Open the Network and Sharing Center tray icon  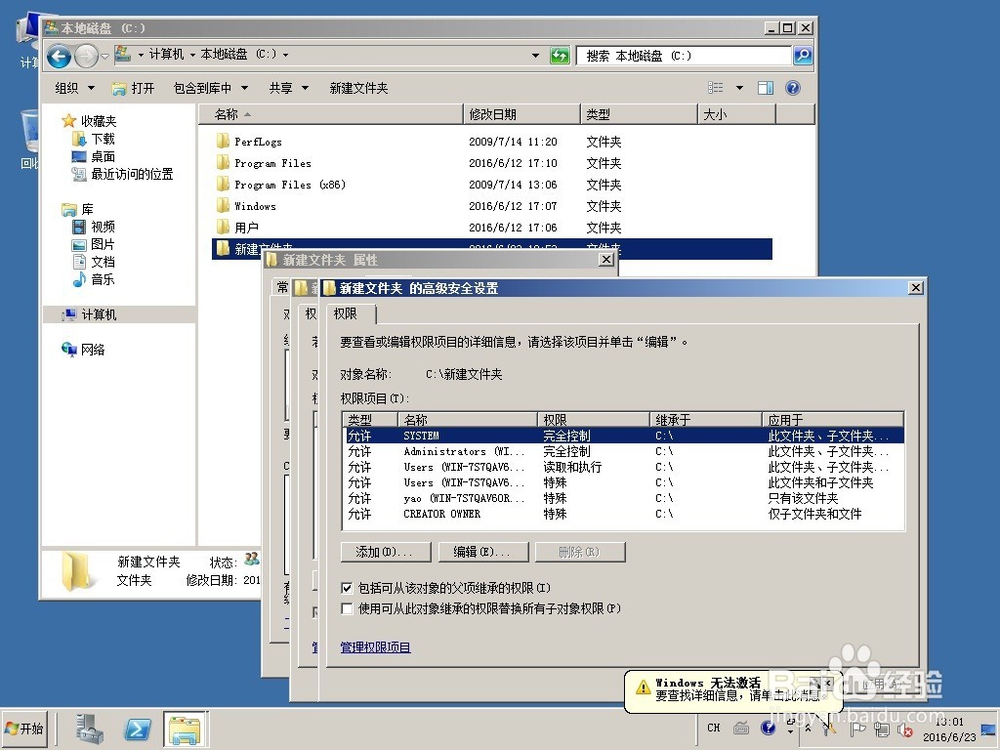click(881, 728)
